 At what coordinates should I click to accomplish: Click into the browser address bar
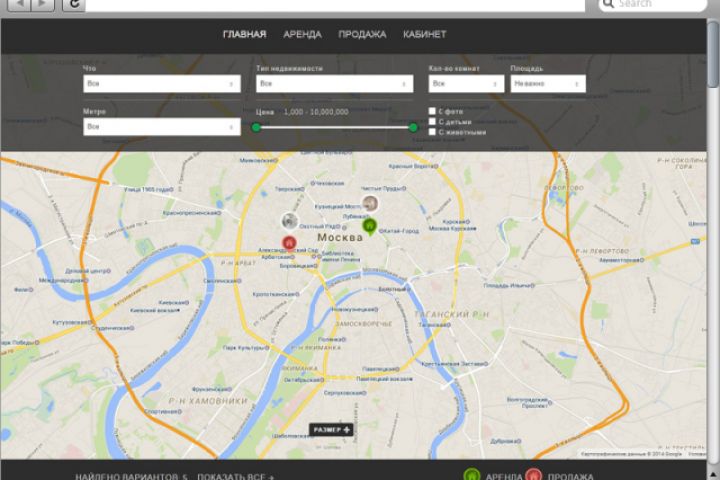point(335,5)
